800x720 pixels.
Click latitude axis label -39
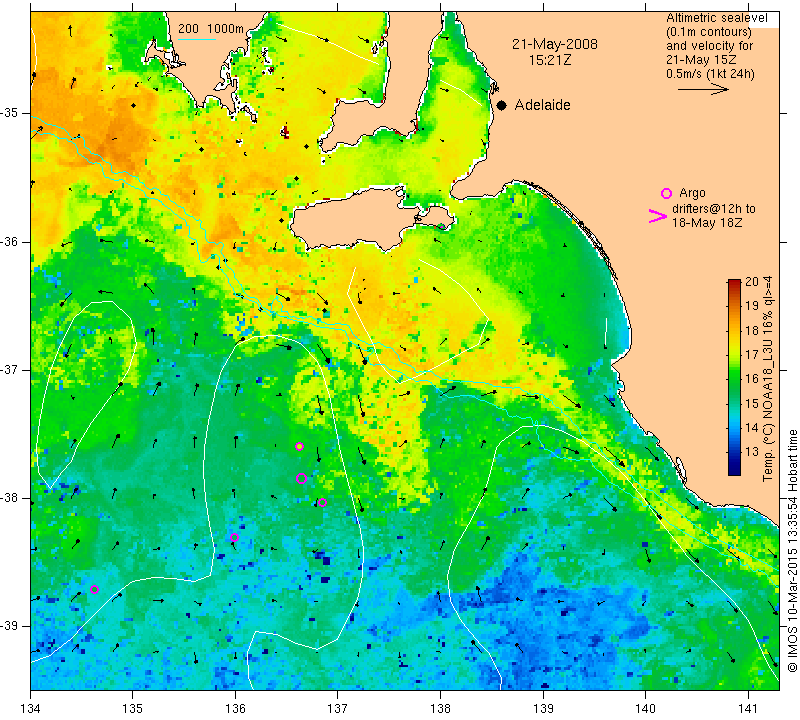coord(10,626)
